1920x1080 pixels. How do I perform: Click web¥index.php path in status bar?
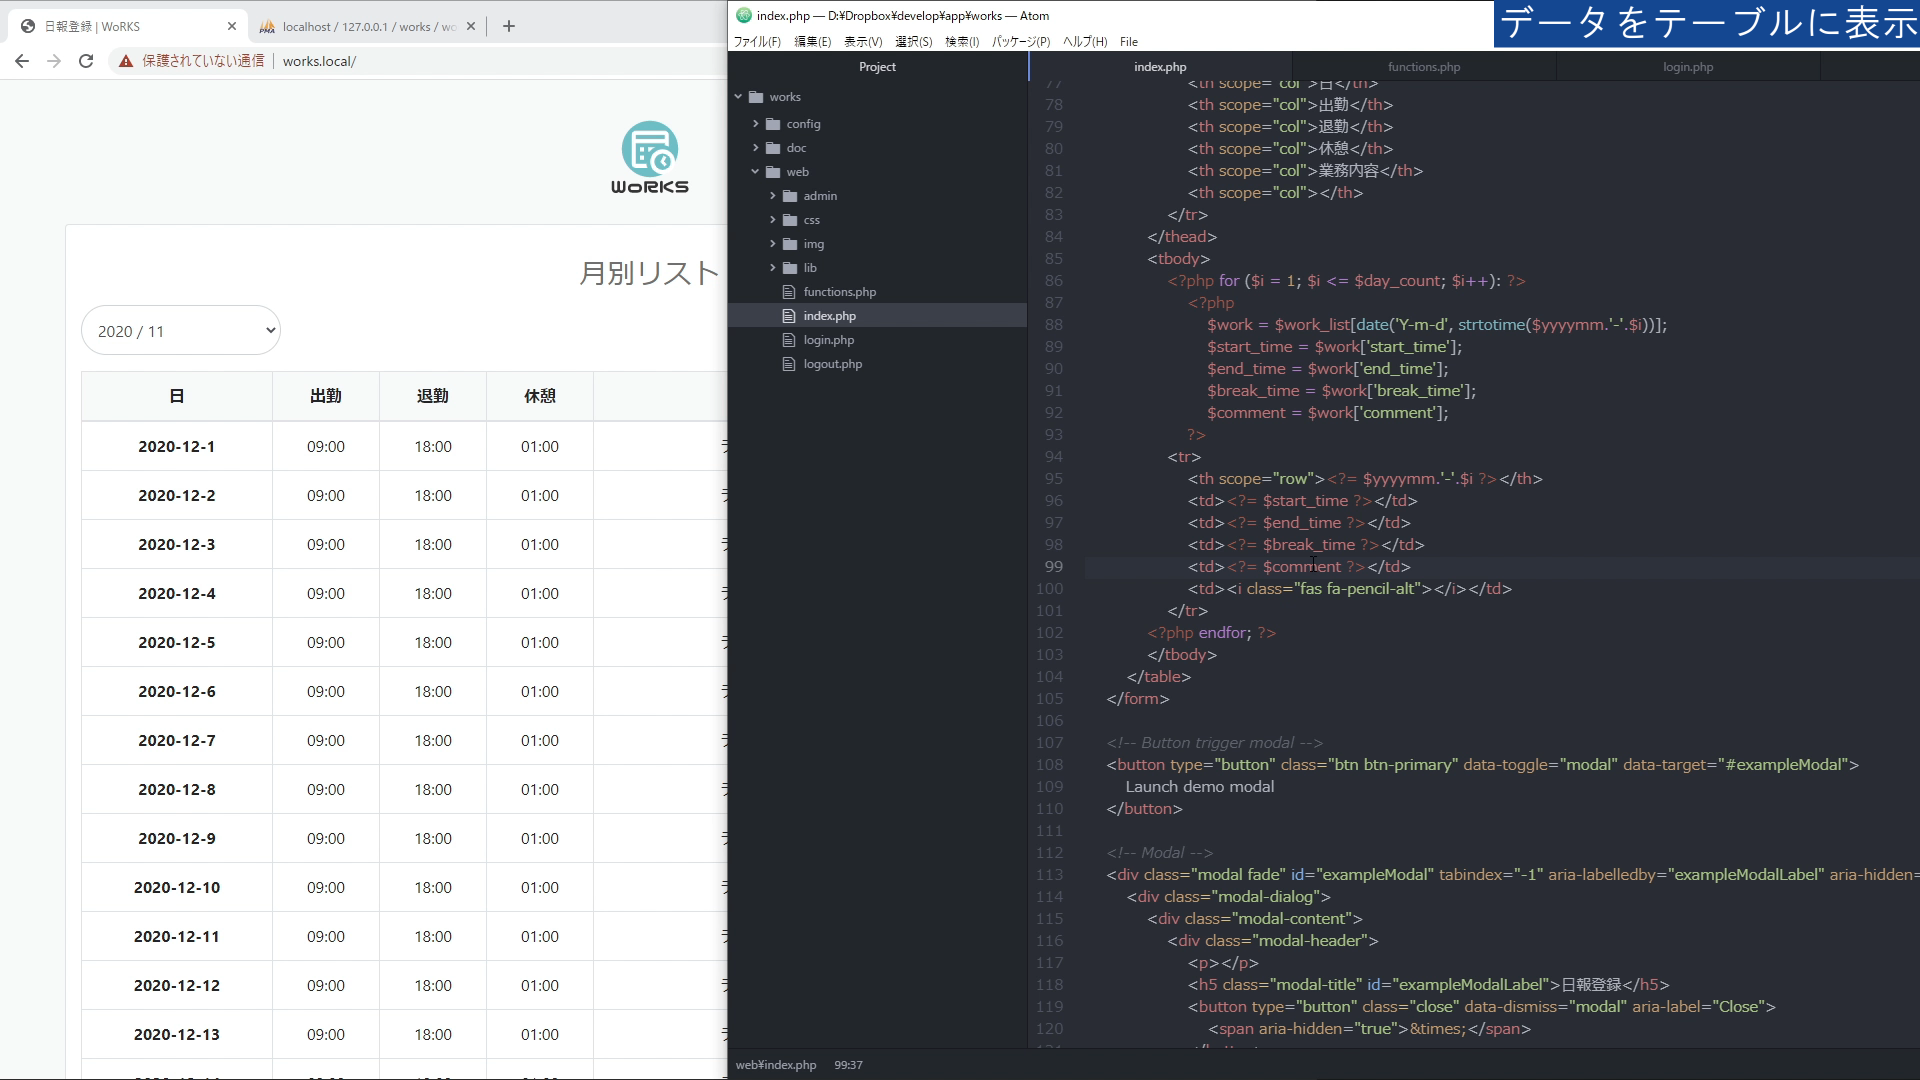776,1065
